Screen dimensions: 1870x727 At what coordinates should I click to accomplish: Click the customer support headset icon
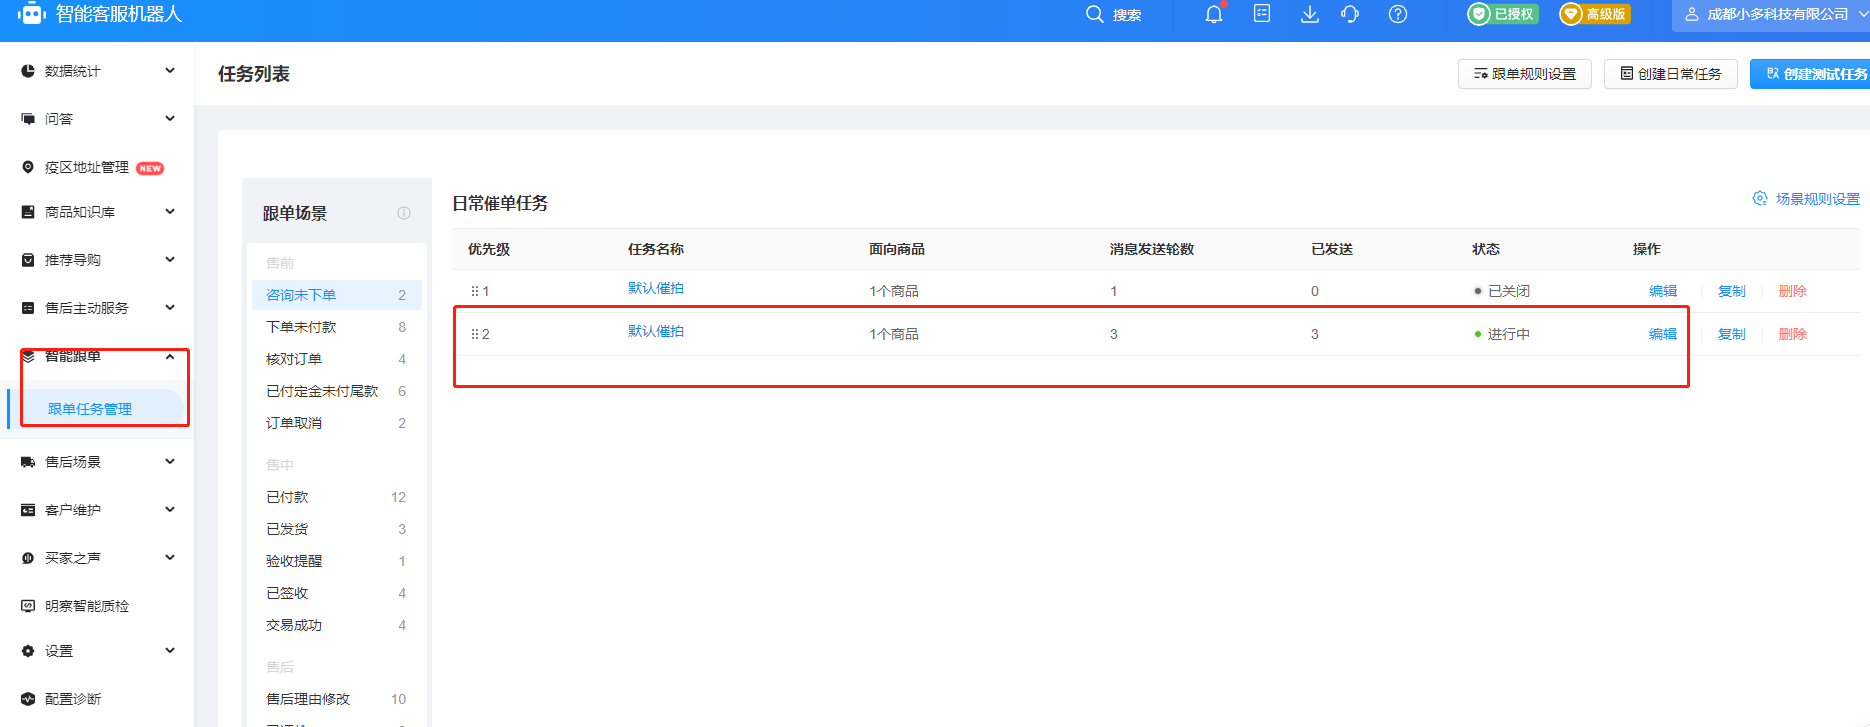(1350, 14)
